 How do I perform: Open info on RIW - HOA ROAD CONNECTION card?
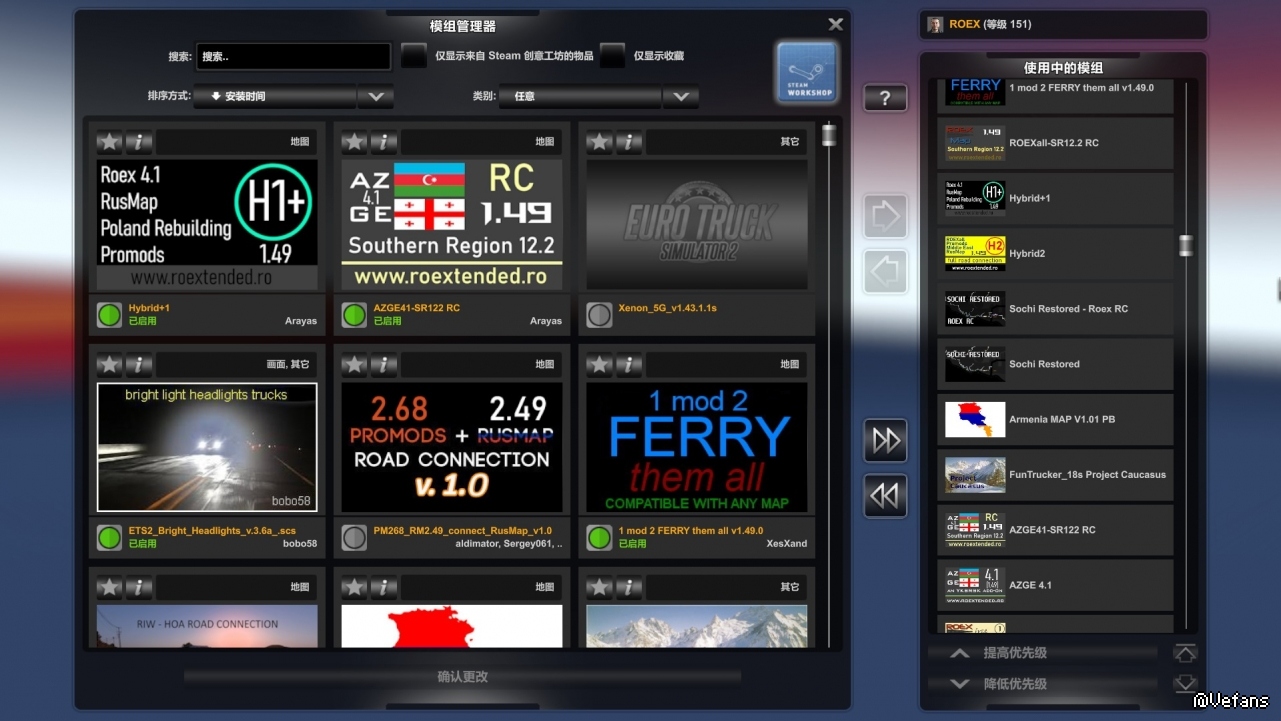tap(139, 587)
